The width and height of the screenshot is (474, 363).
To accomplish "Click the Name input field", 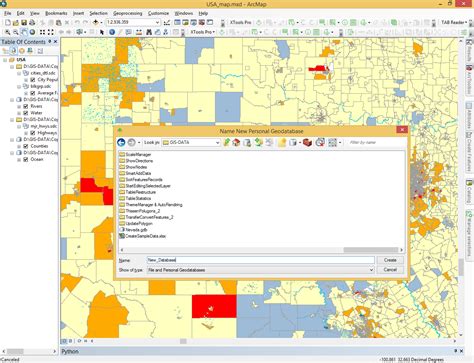I will point(261,260).
